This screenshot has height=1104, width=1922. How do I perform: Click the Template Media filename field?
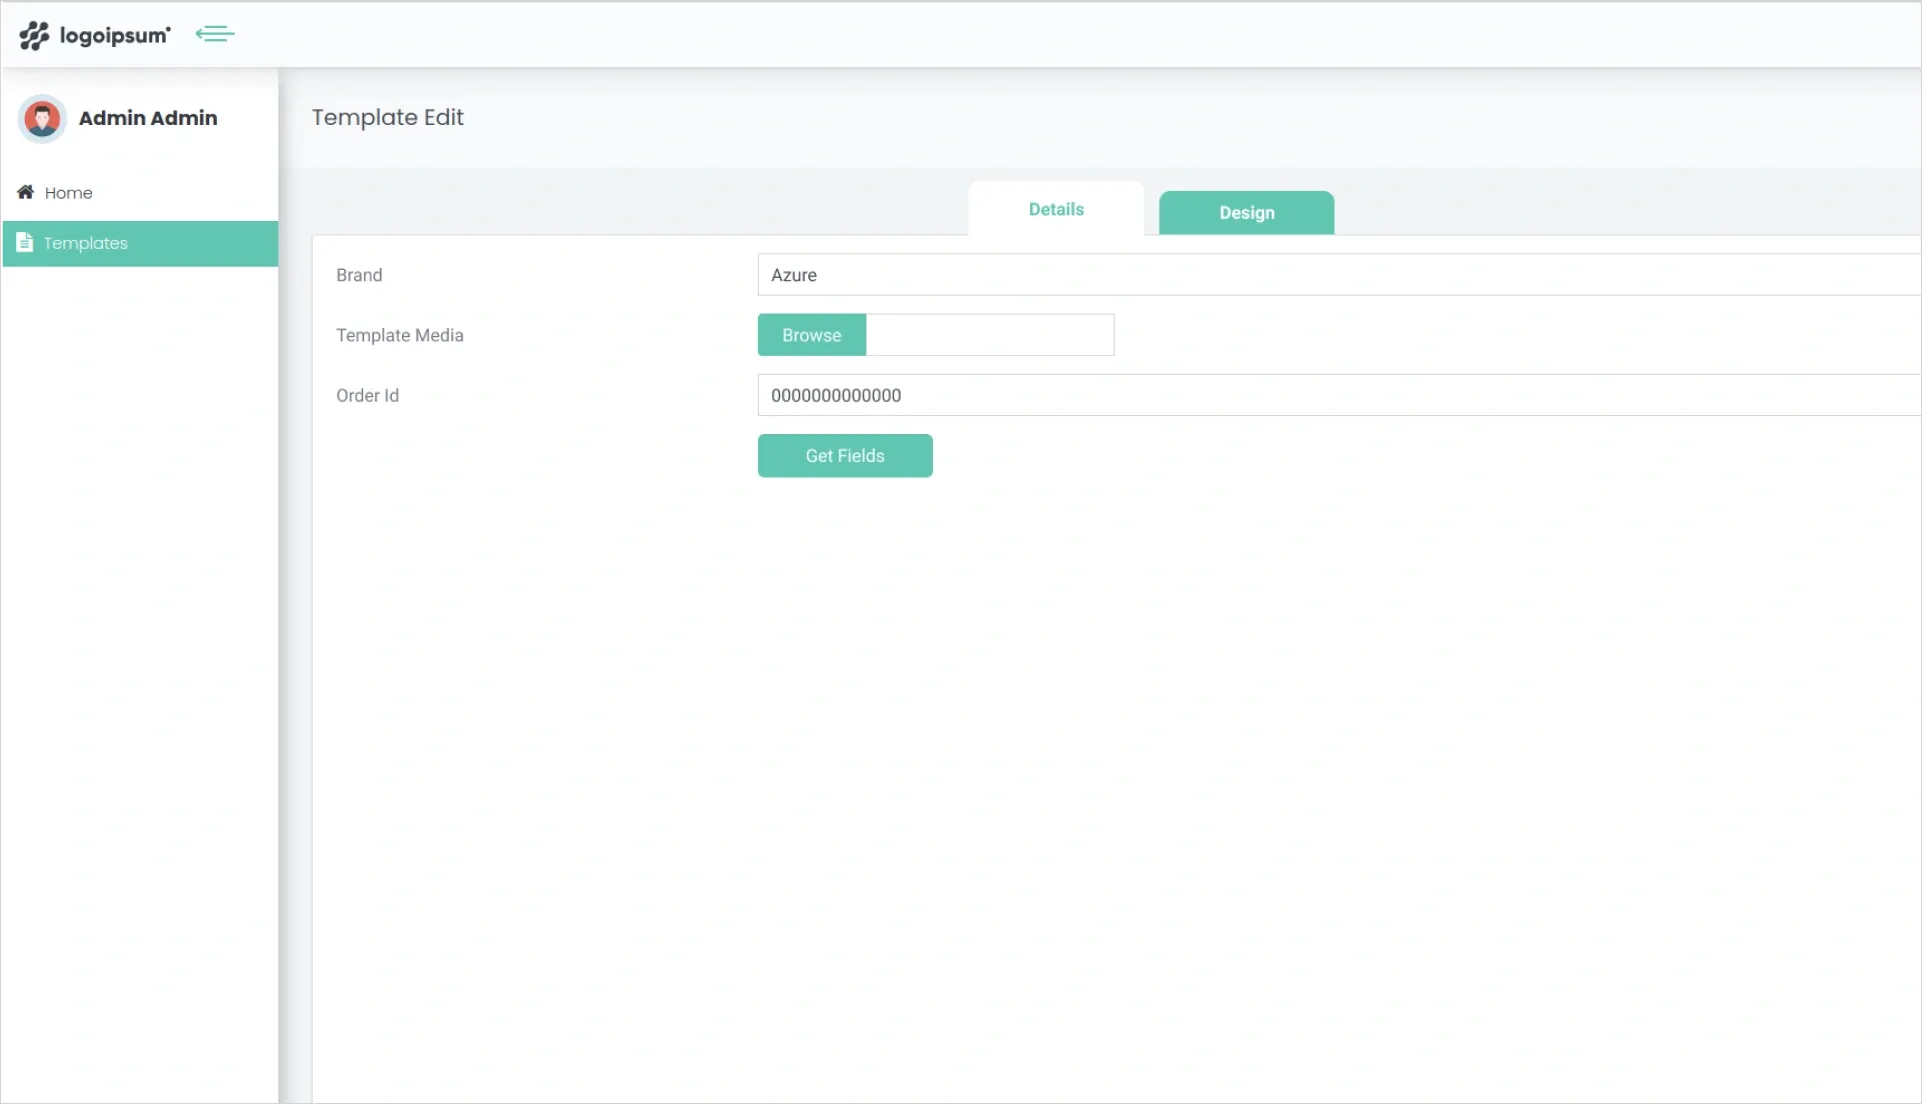pos(990,334)
